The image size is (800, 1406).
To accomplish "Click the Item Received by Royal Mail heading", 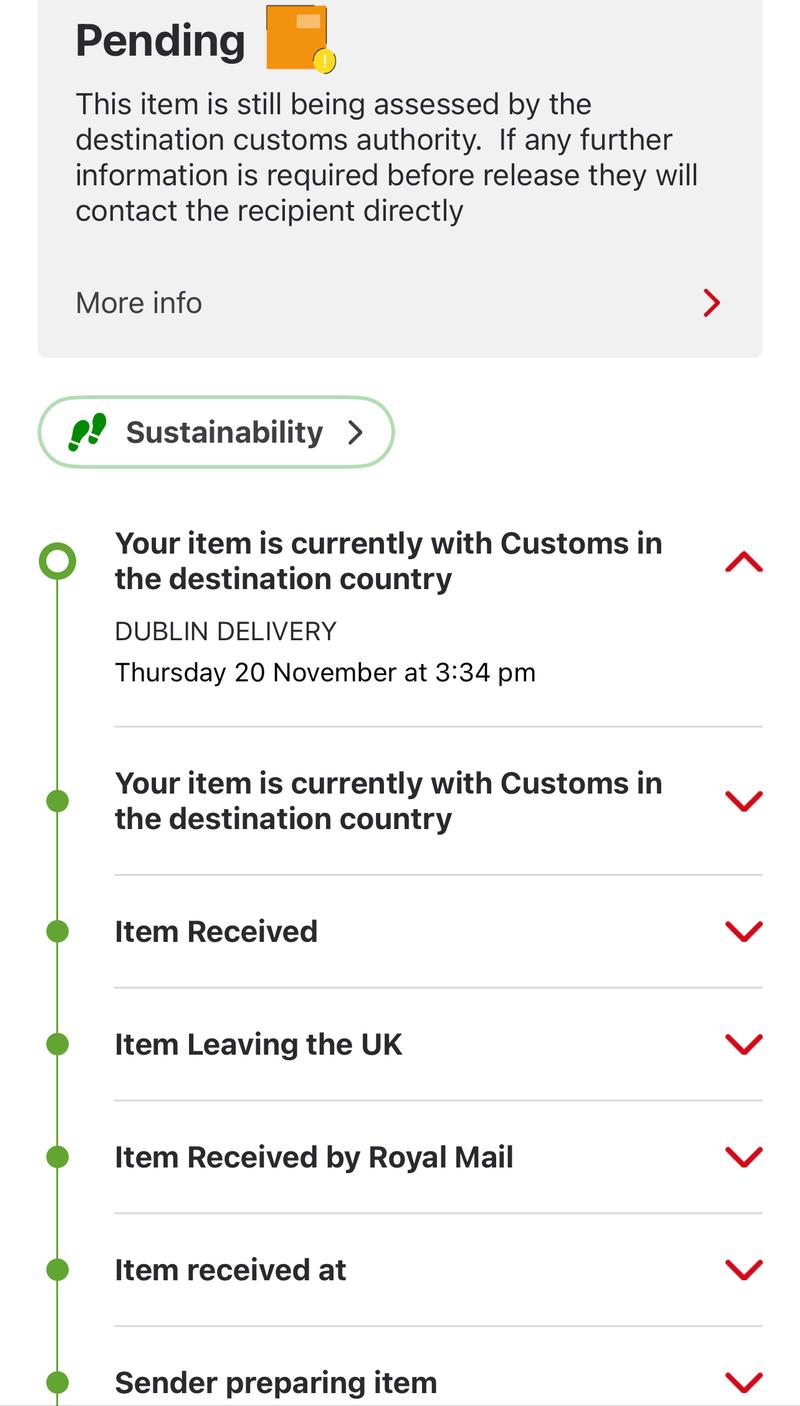I will coord(314,1157).
